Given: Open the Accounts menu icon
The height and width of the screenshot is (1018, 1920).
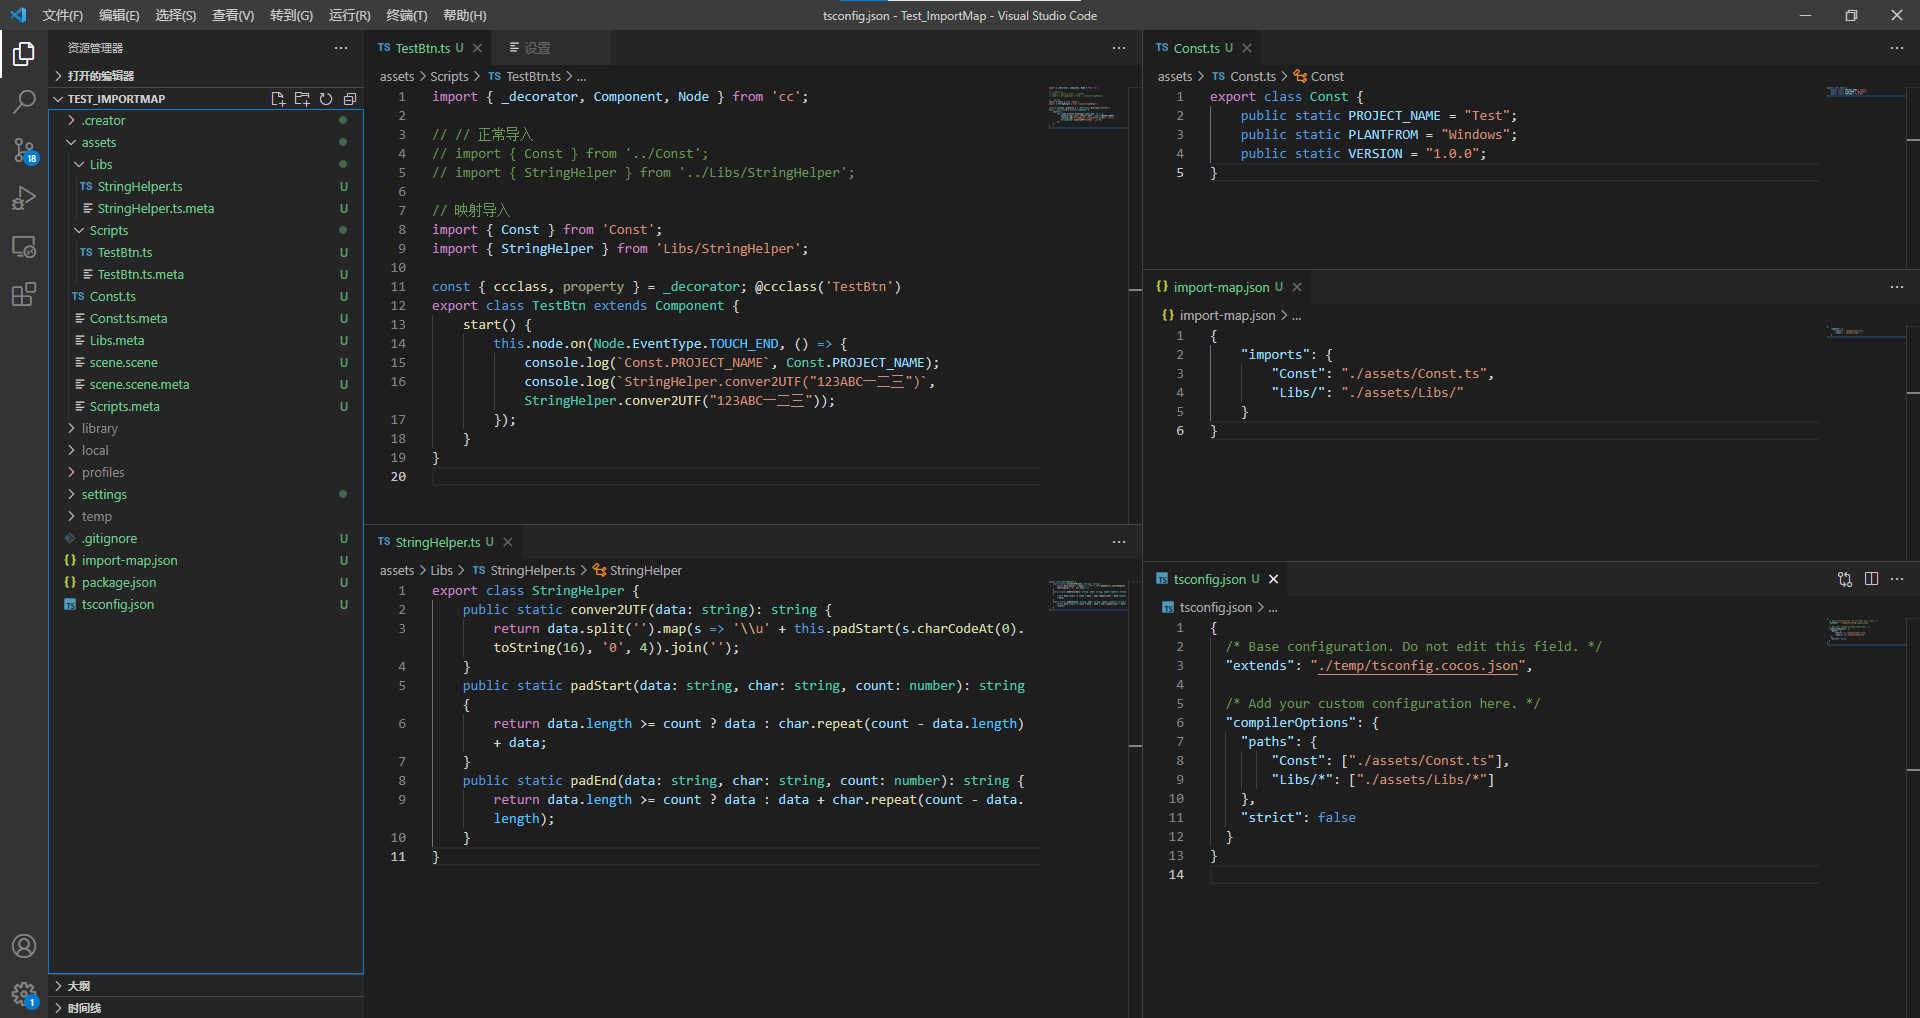Looking at the screenshot, I should [x=24, y=946].
